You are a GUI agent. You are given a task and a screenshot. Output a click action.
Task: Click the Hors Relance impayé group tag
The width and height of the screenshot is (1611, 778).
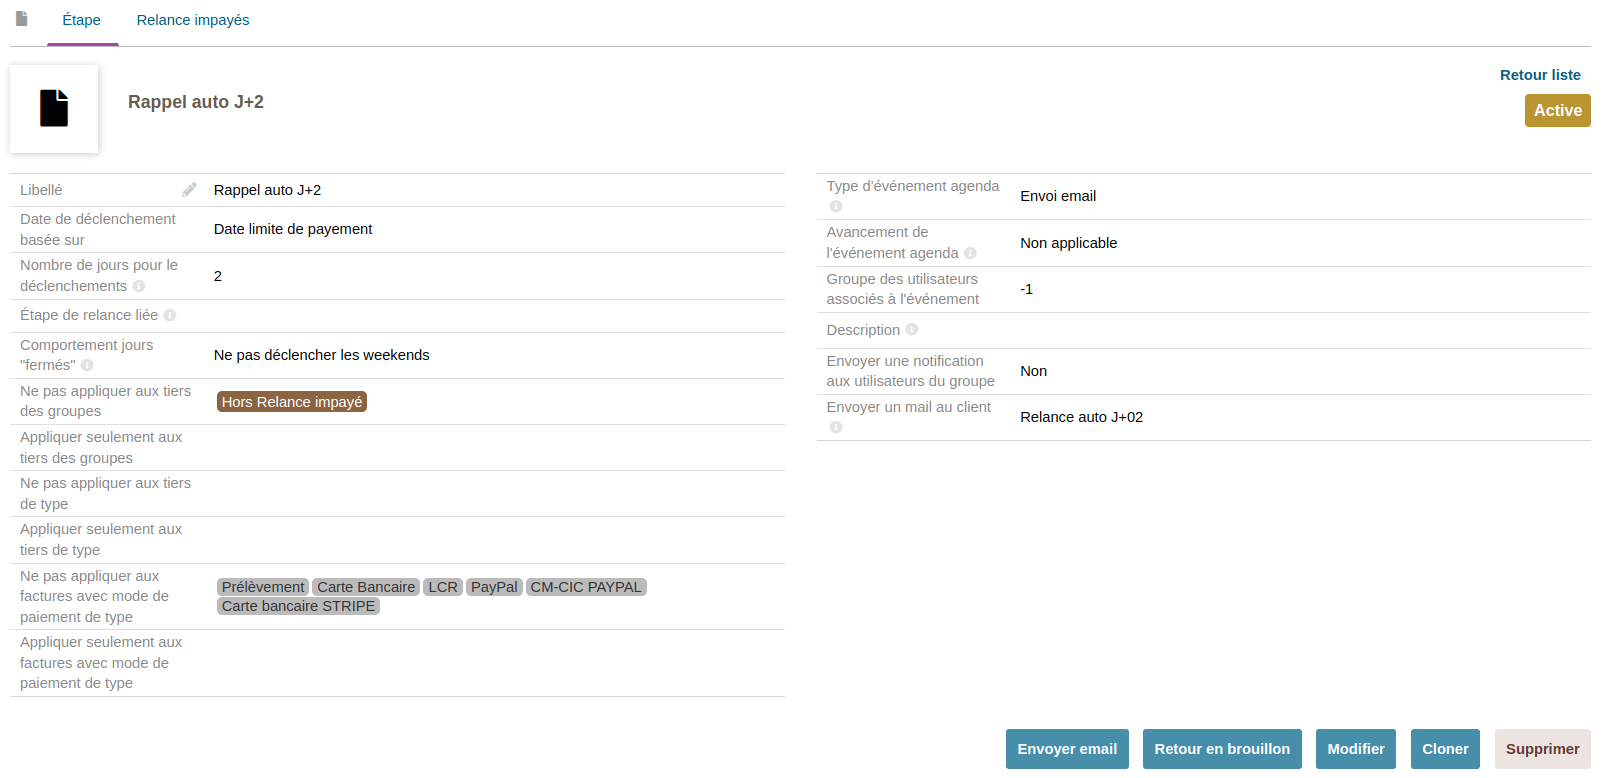(x=292, y=402)
